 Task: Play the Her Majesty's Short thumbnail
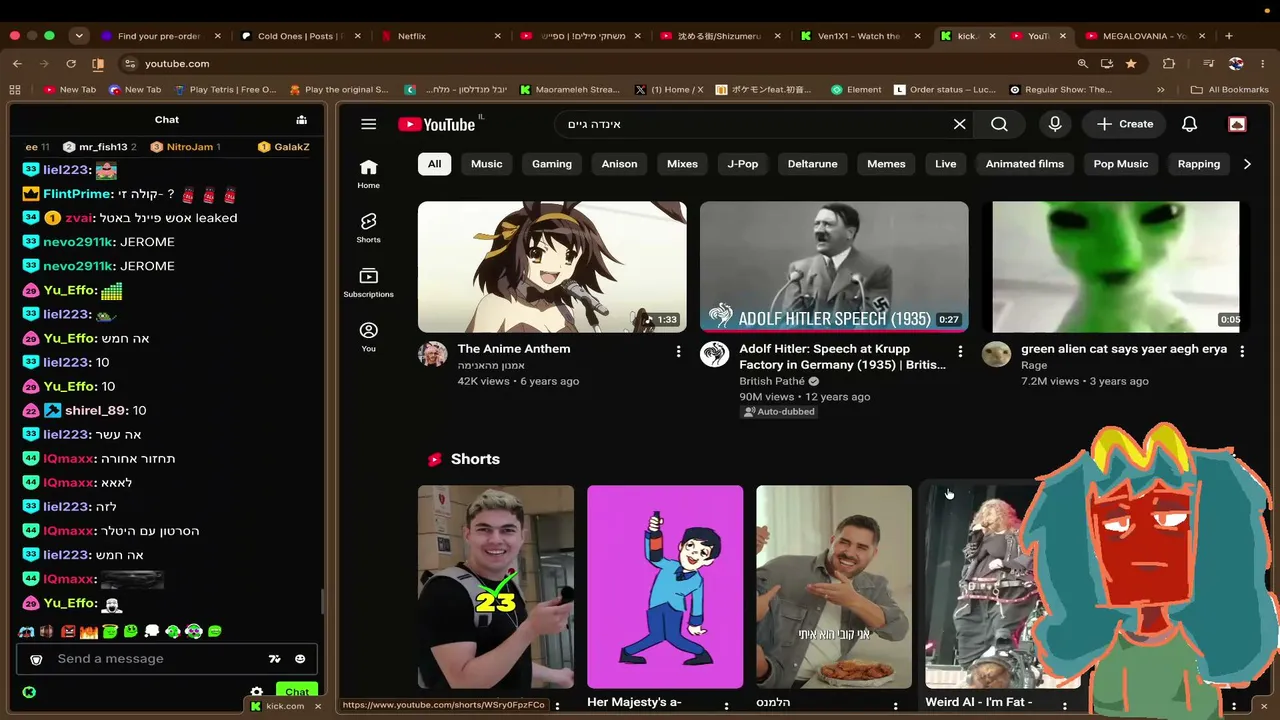tap(665, 587)
